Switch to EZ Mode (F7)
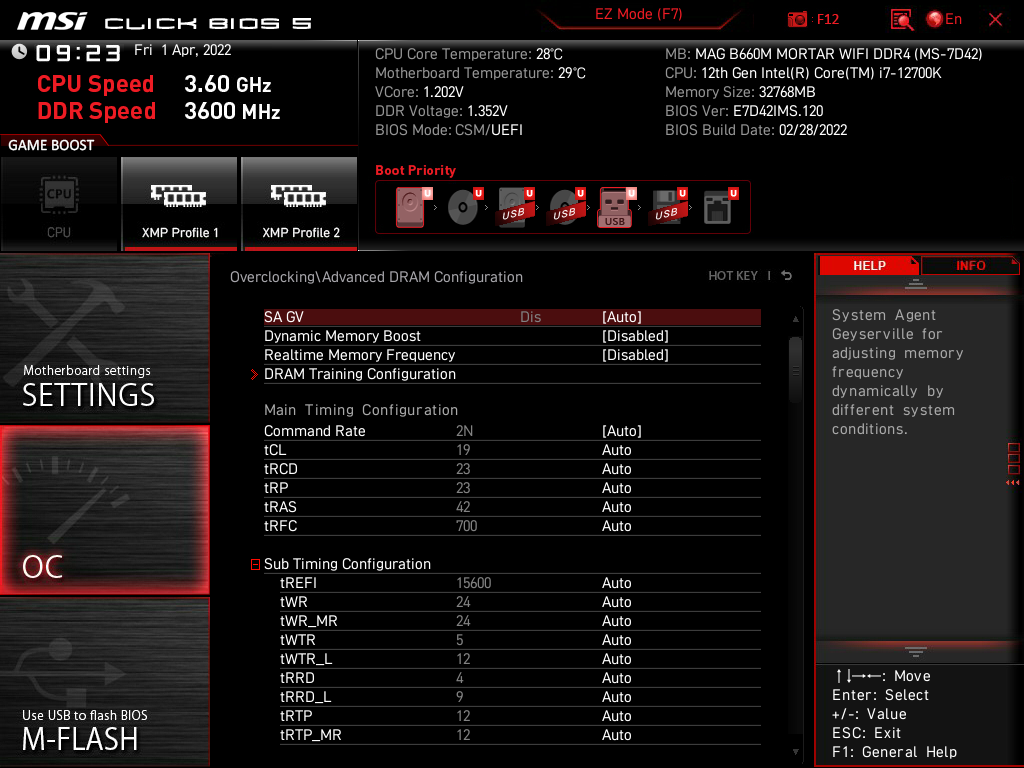This screenshot has width=1024, height=768. tap(638, 14)
